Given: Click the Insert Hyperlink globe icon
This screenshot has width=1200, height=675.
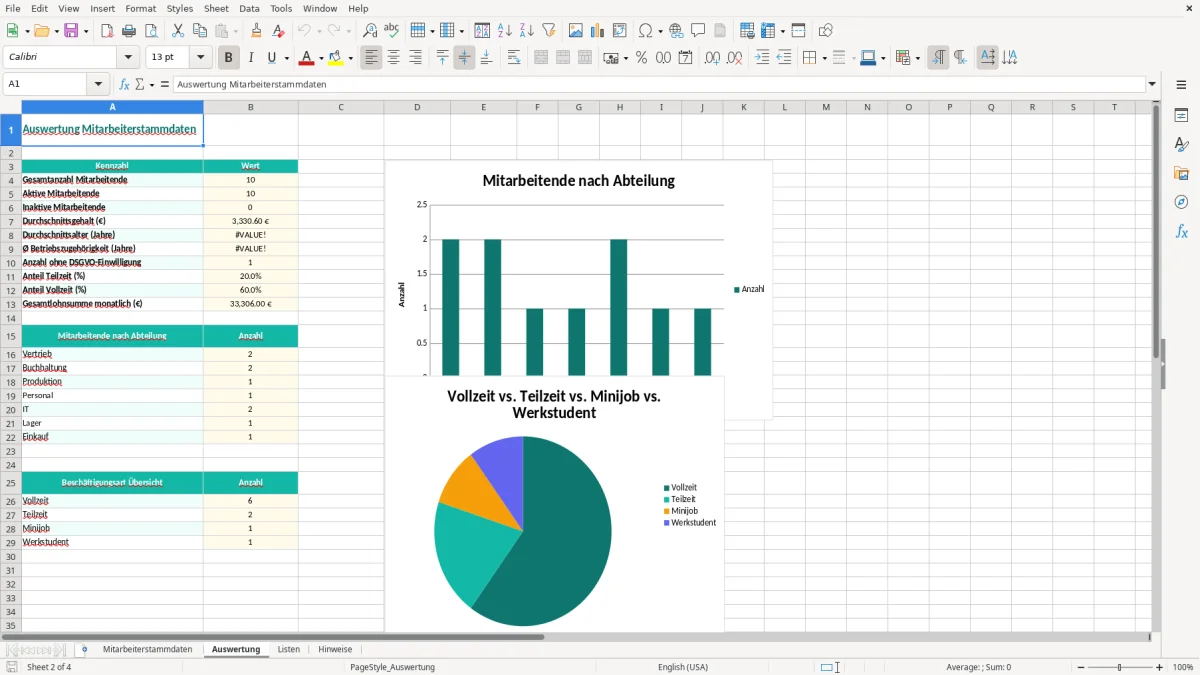Looking at the screenshot, I should (x=676, y=31).
